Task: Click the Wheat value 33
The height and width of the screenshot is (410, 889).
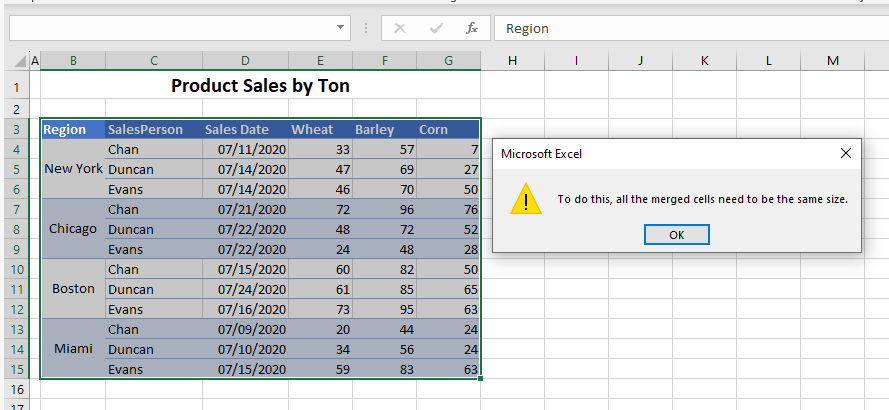Action: (320, 150)
